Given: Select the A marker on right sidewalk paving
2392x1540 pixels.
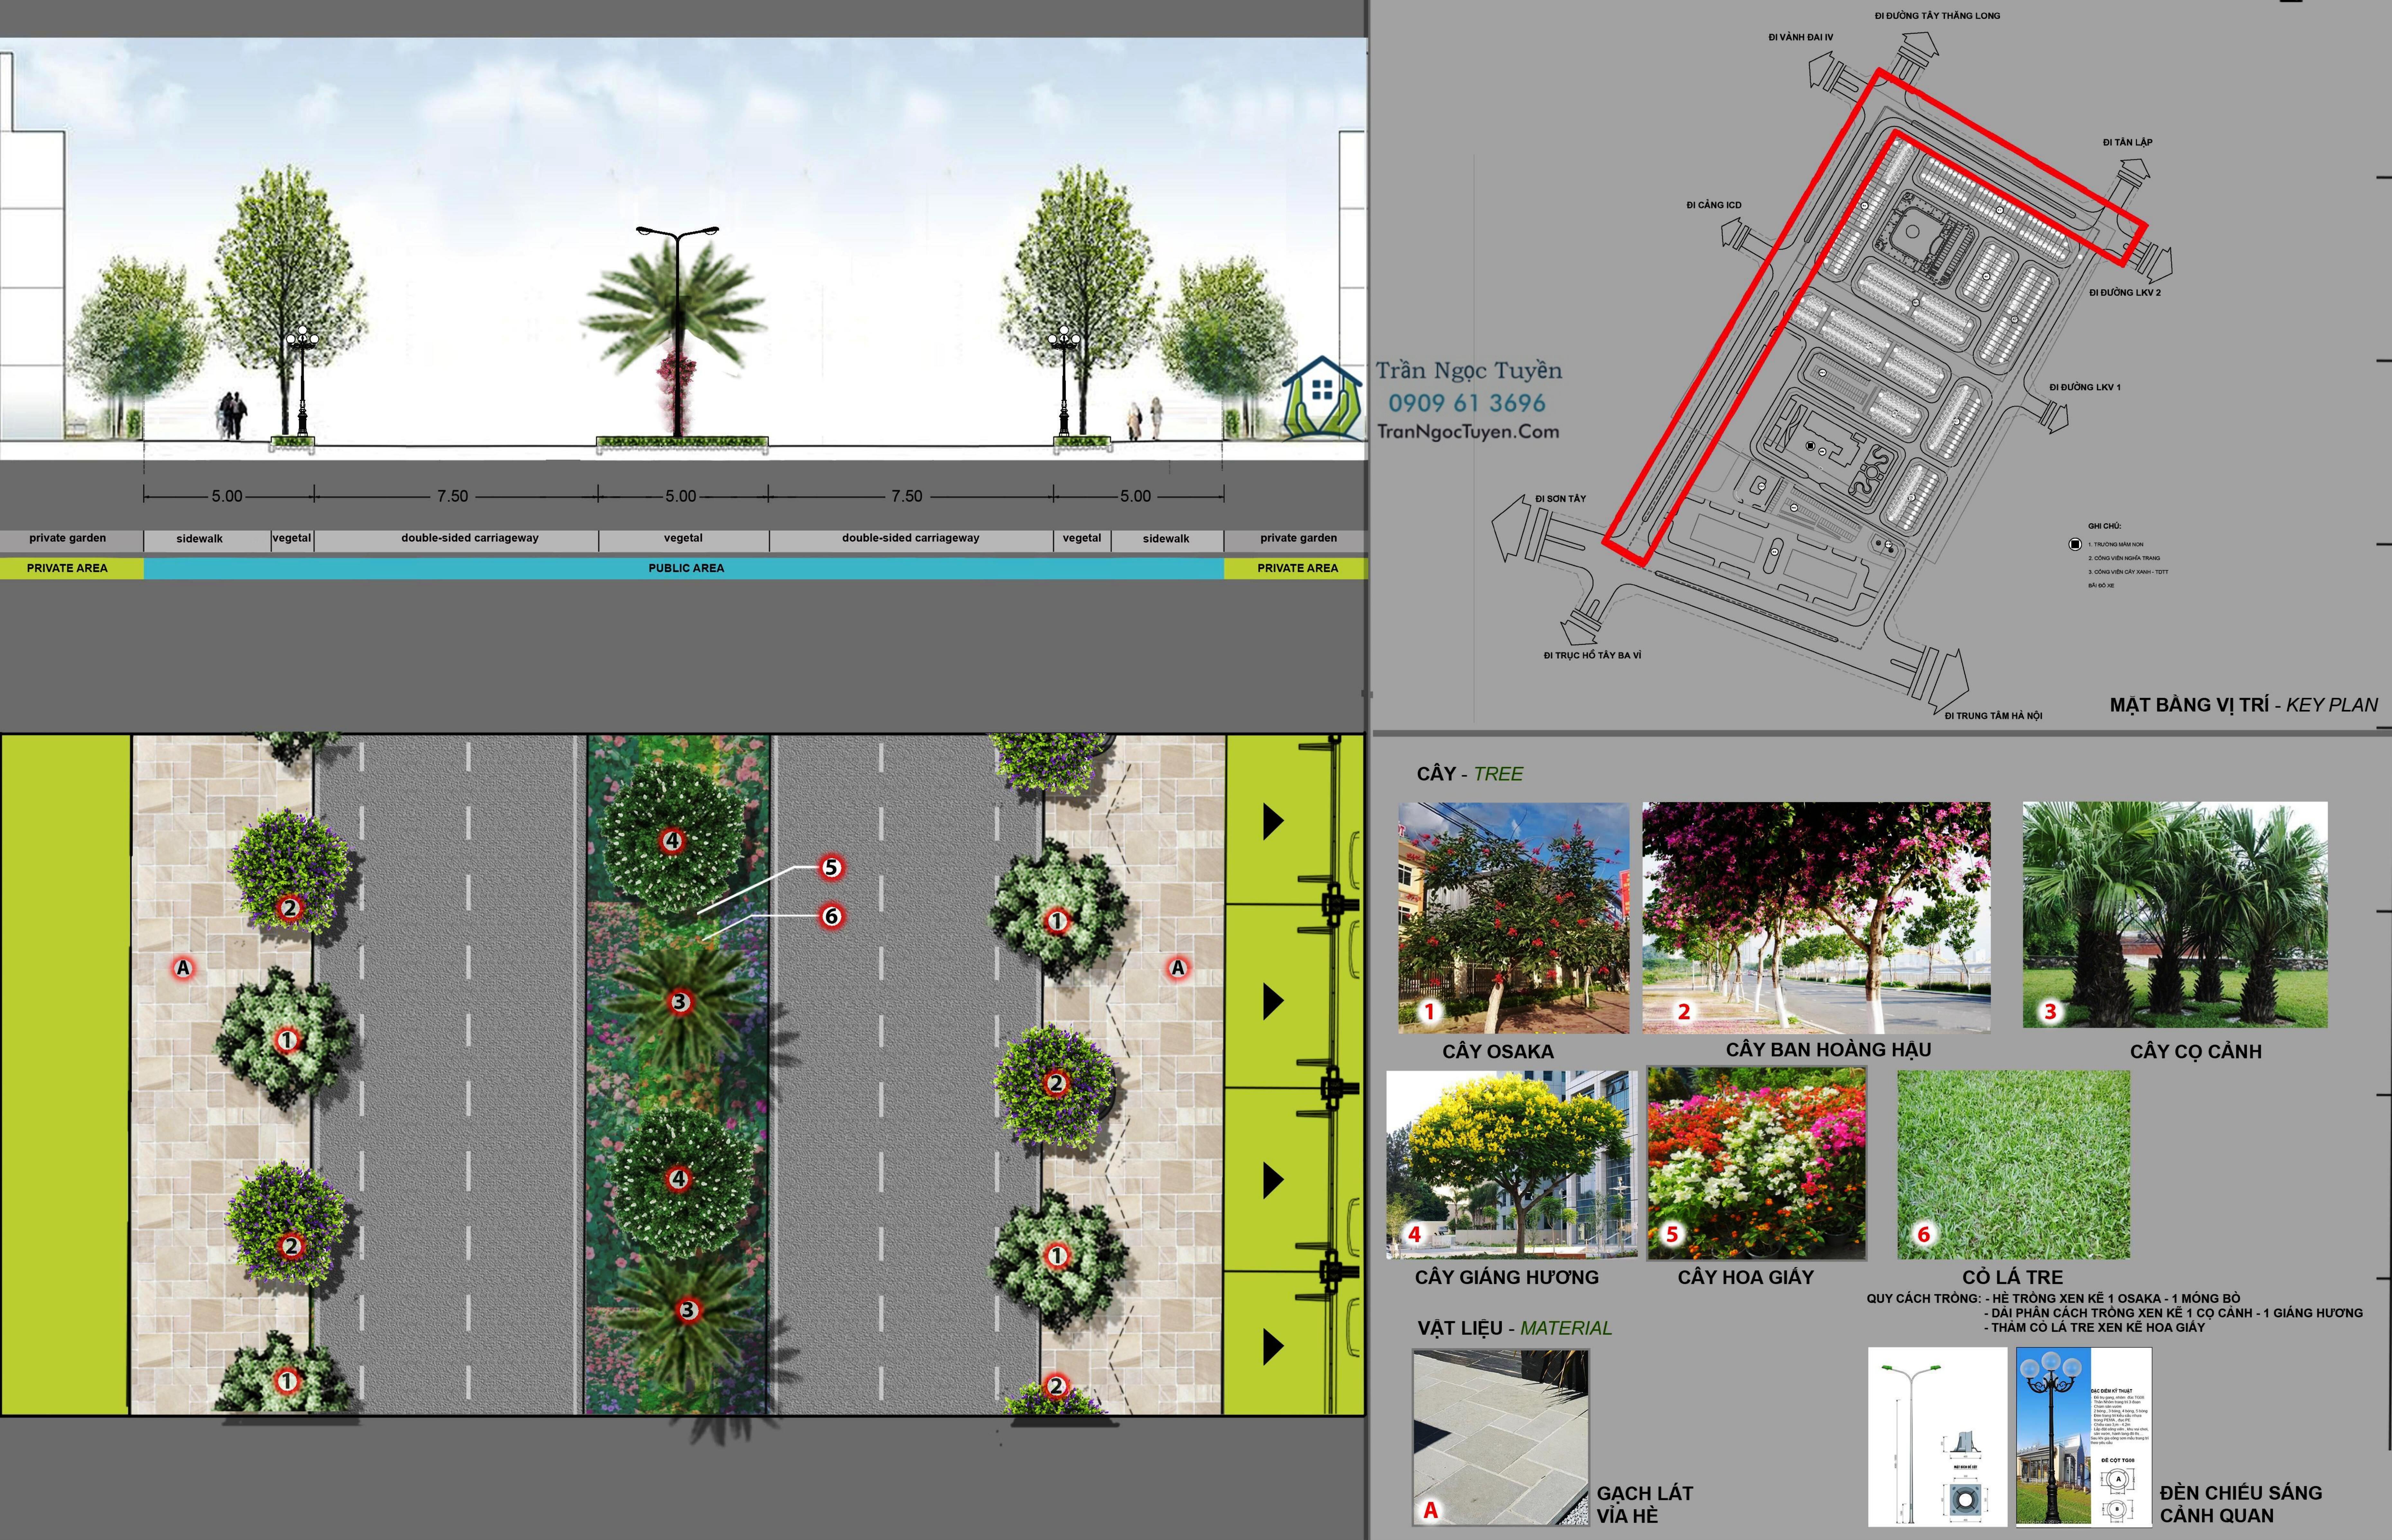Looking at the screenshot, I should tap(1178, 968).
